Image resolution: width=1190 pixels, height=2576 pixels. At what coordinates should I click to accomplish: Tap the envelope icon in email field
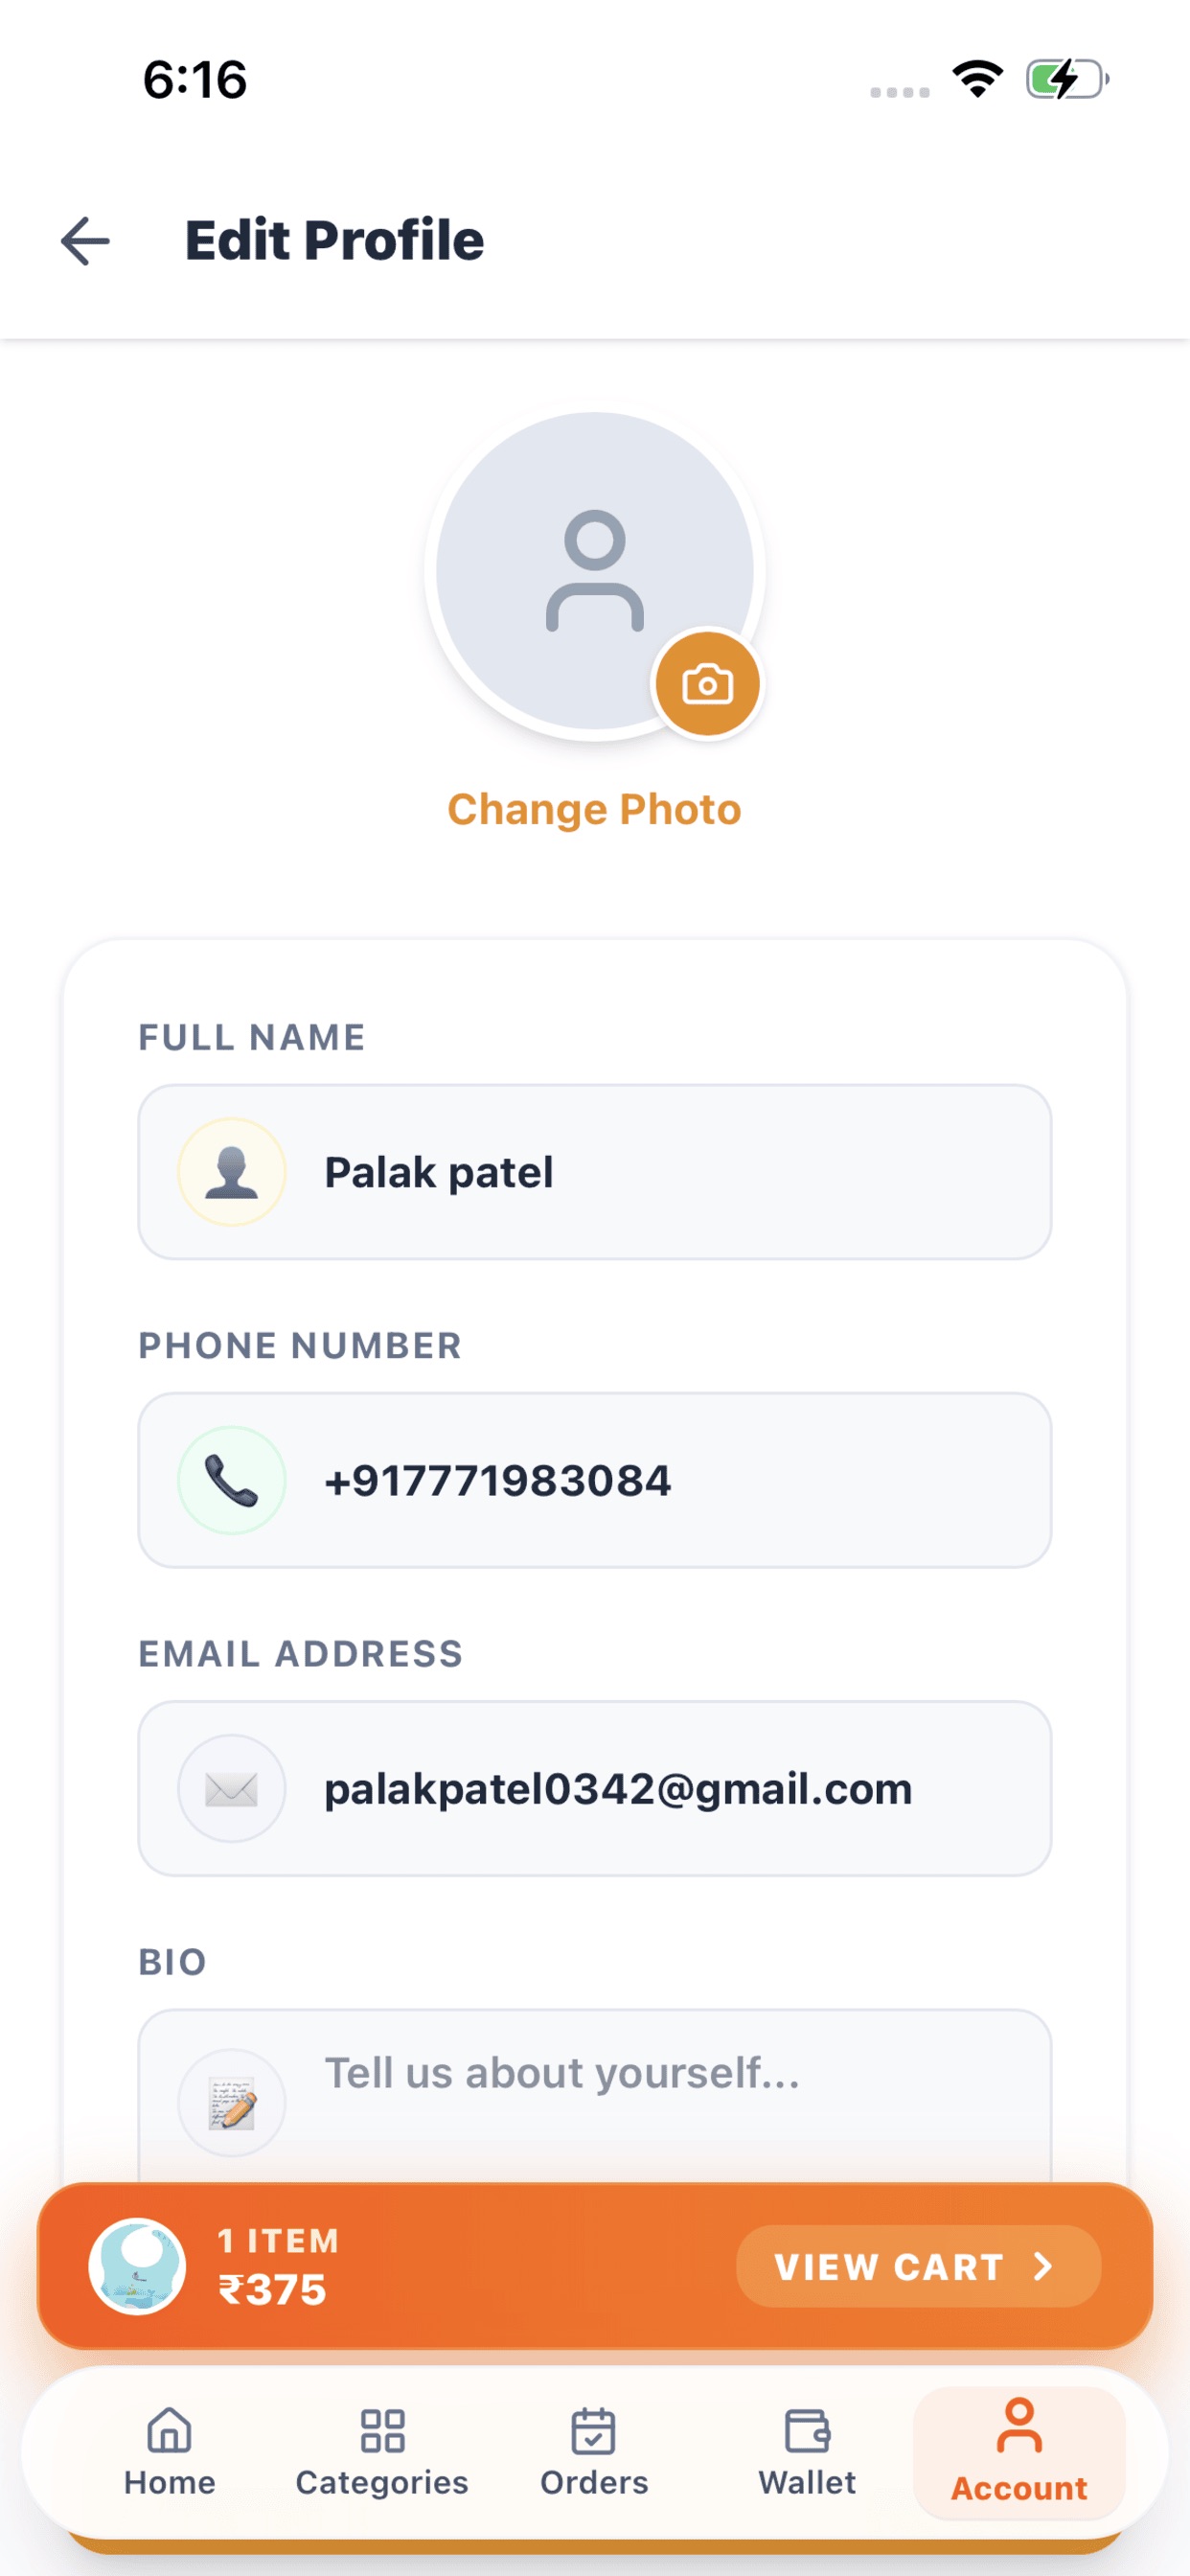click(232, 1788)
